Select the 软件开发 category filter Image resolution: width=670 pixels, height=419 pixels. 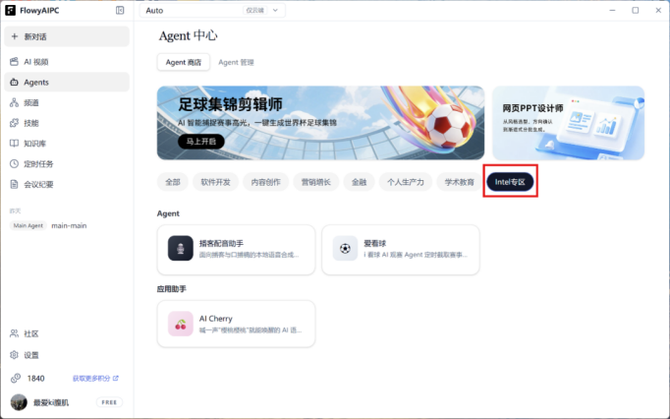(x=215, y=182)
